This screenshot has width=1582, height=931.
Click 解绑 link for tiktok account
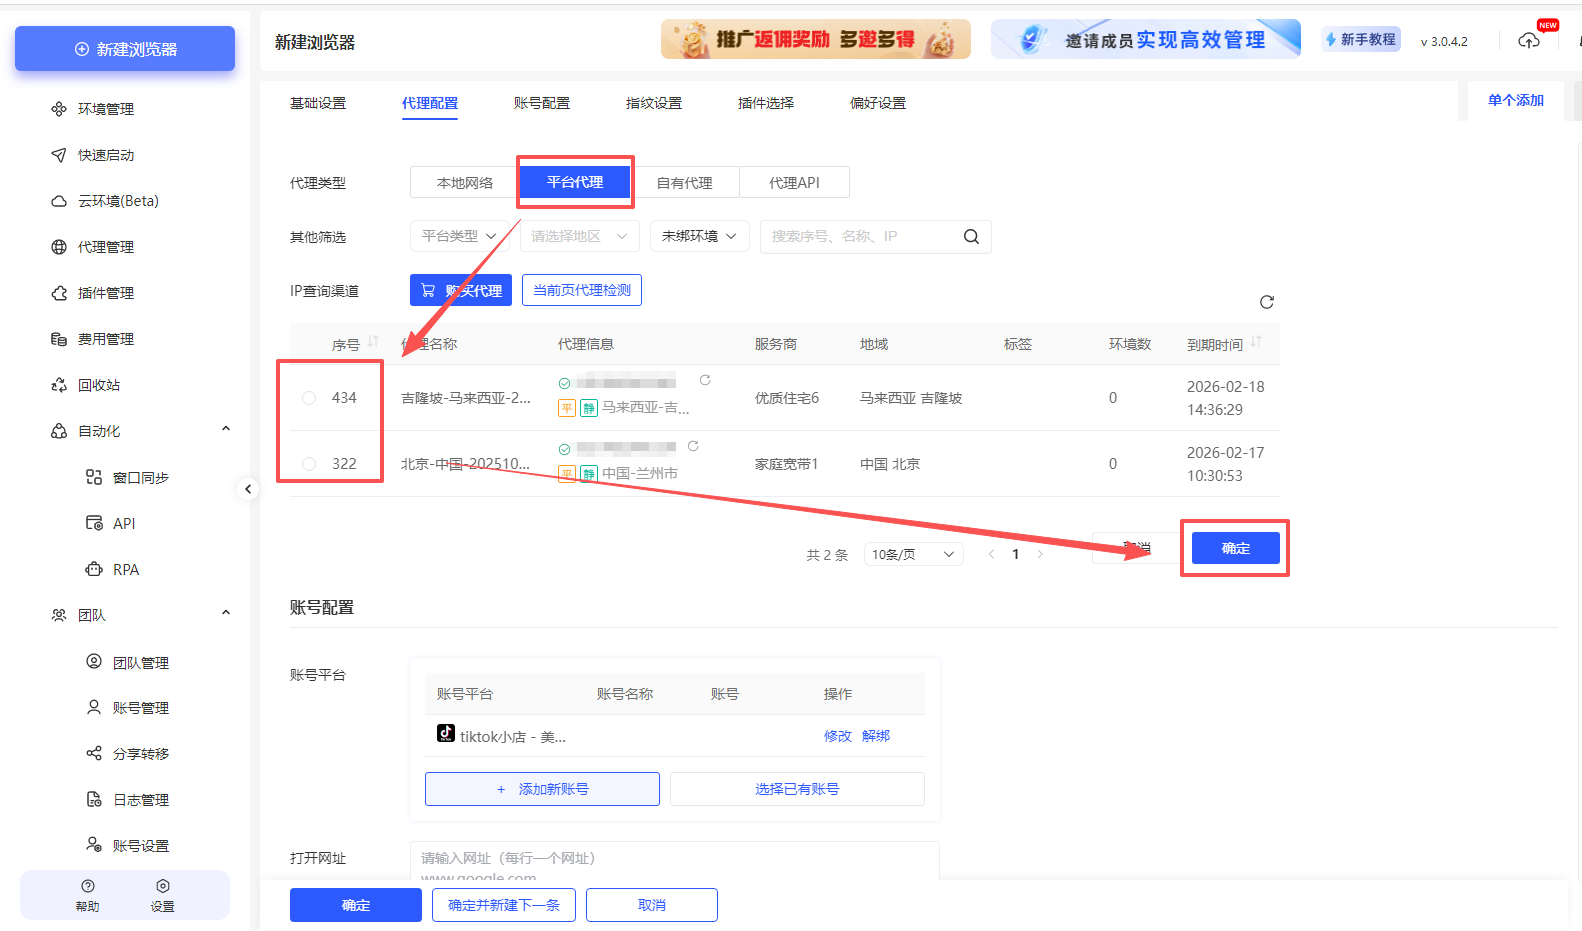[876, 736]
